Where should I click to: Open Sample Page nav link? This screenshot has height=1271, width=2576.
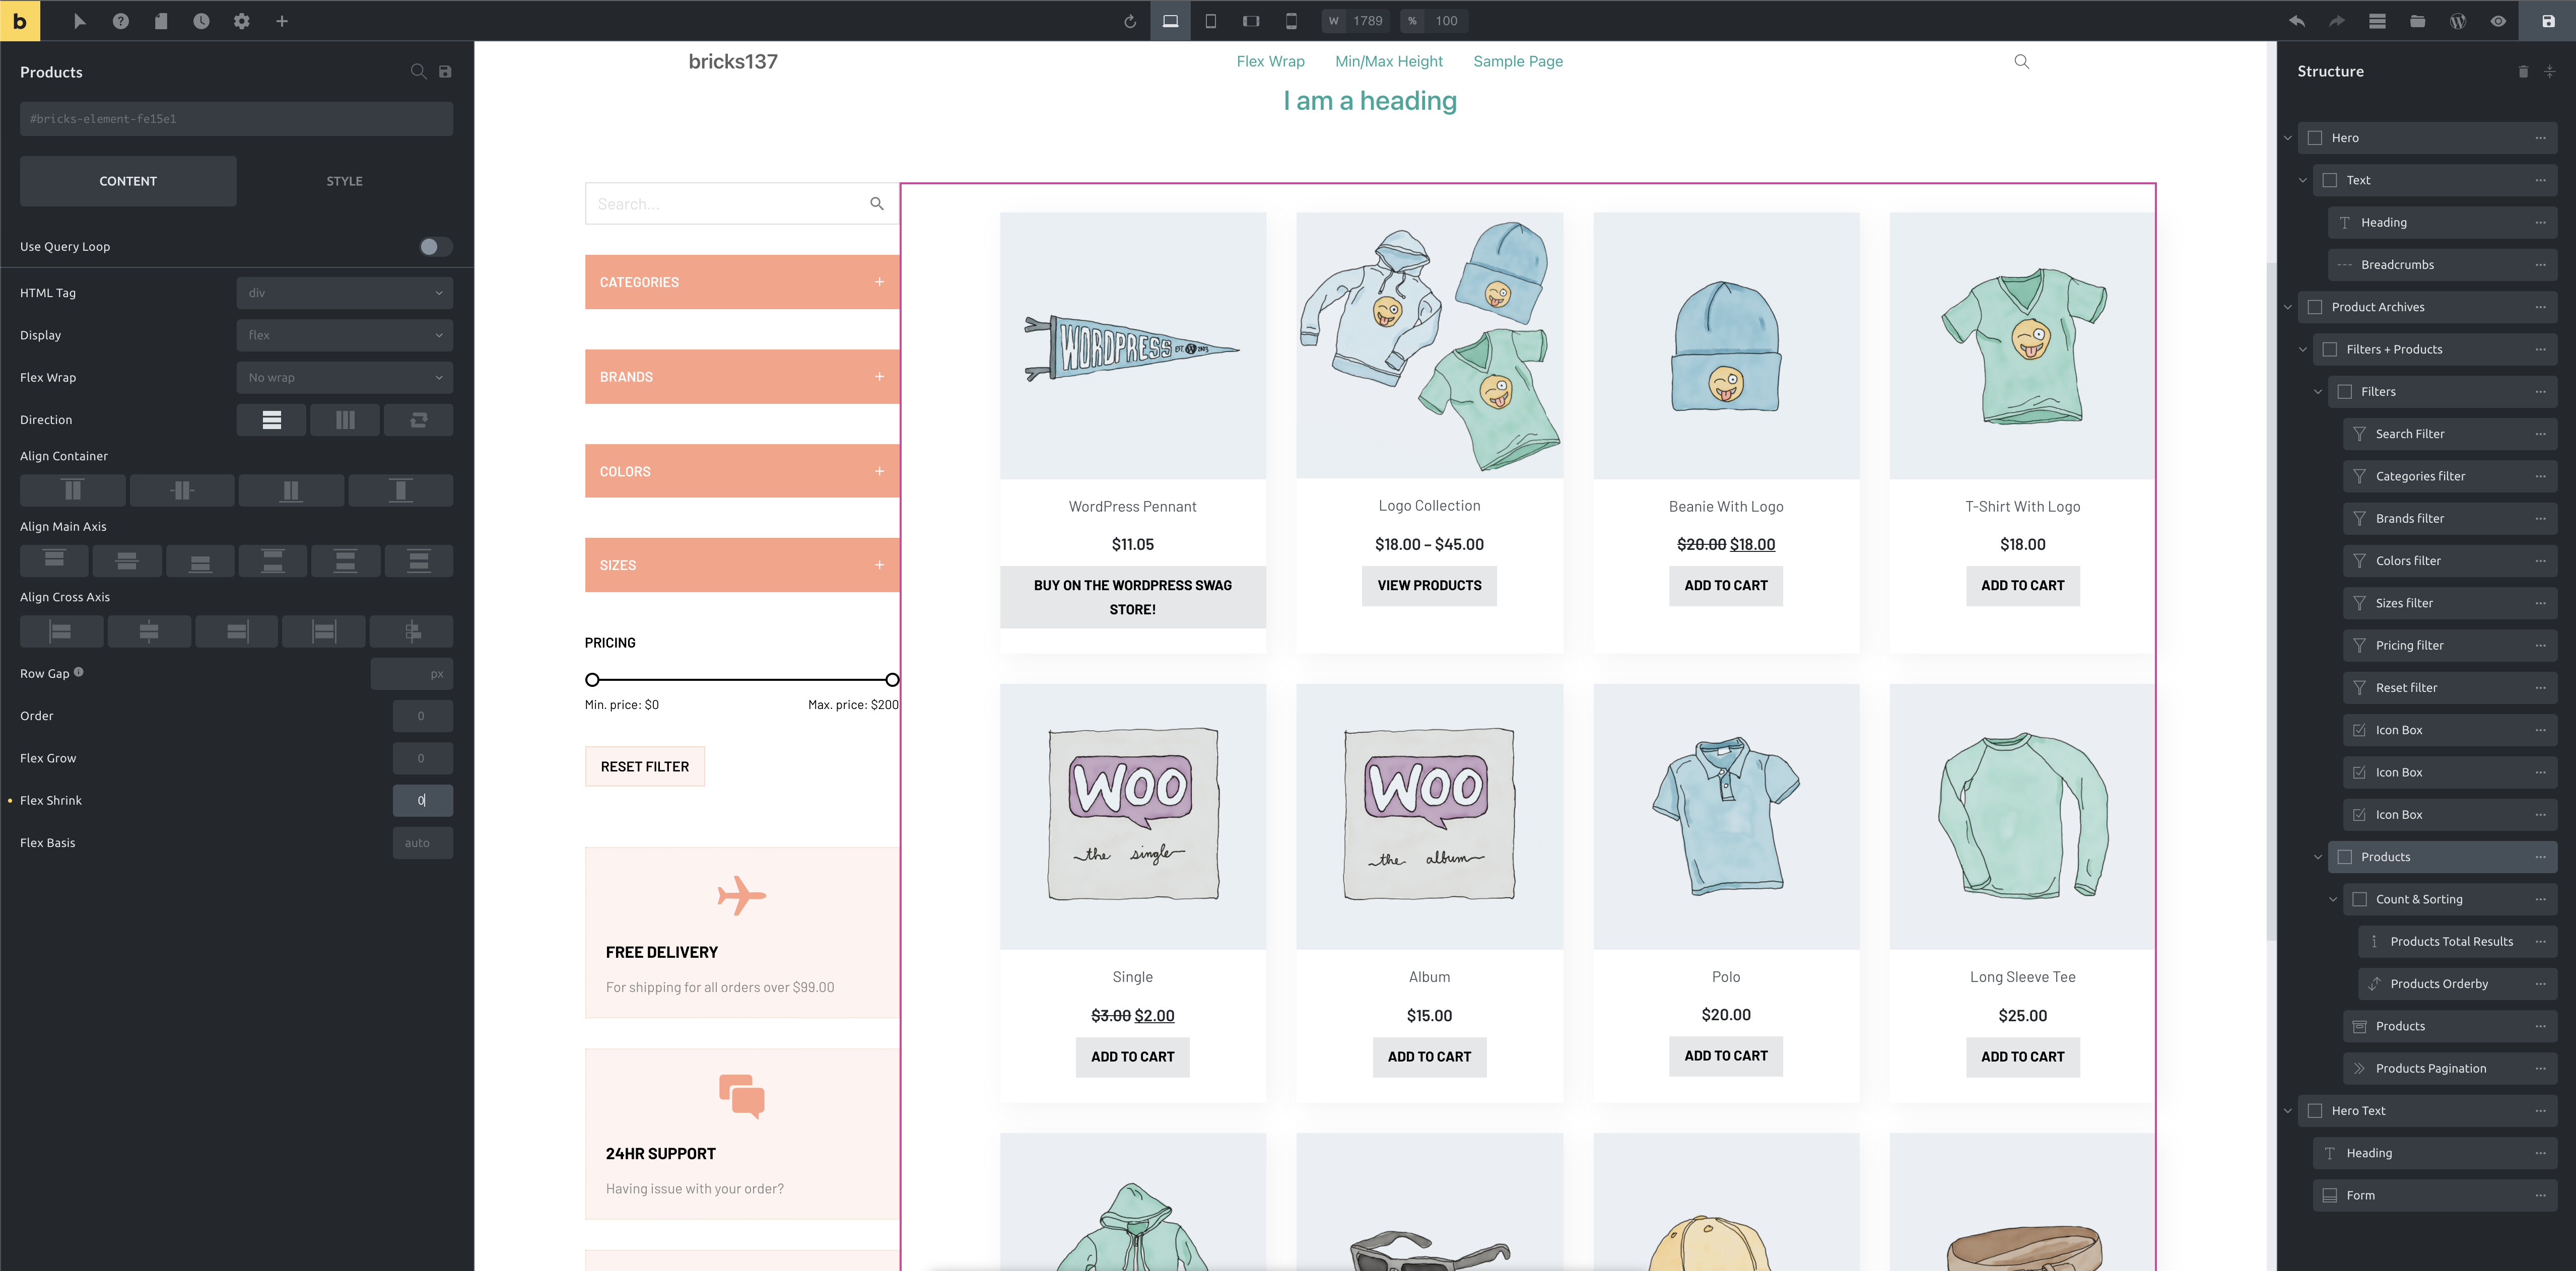click(1517, 61)
